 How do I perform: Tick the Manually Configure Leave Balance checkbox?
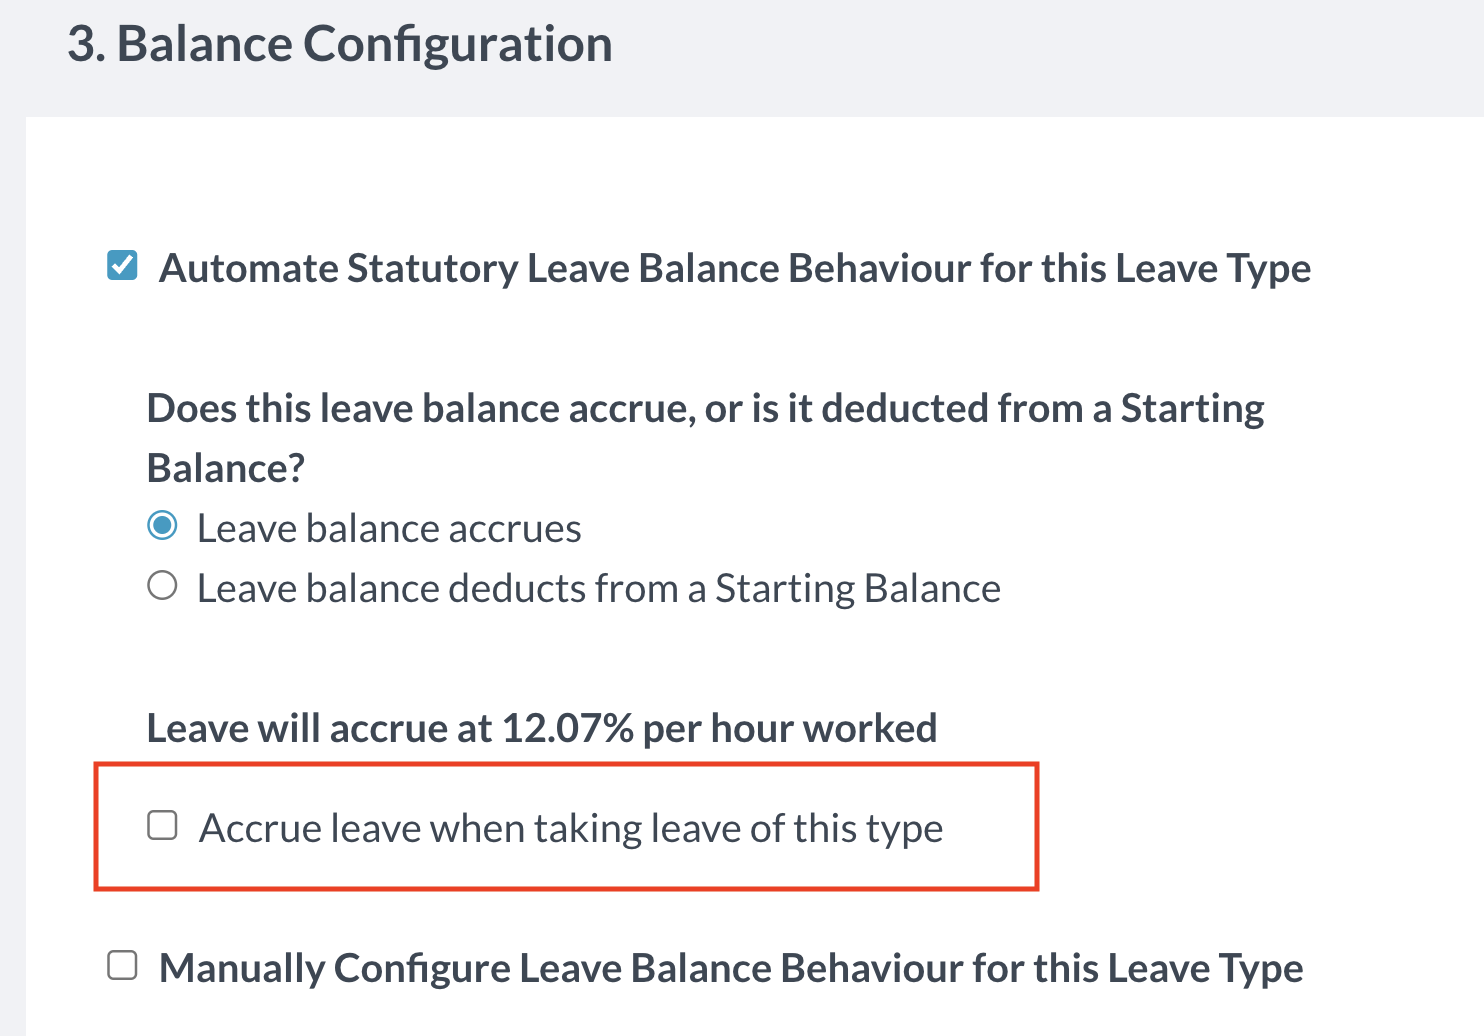pos(122,966)
